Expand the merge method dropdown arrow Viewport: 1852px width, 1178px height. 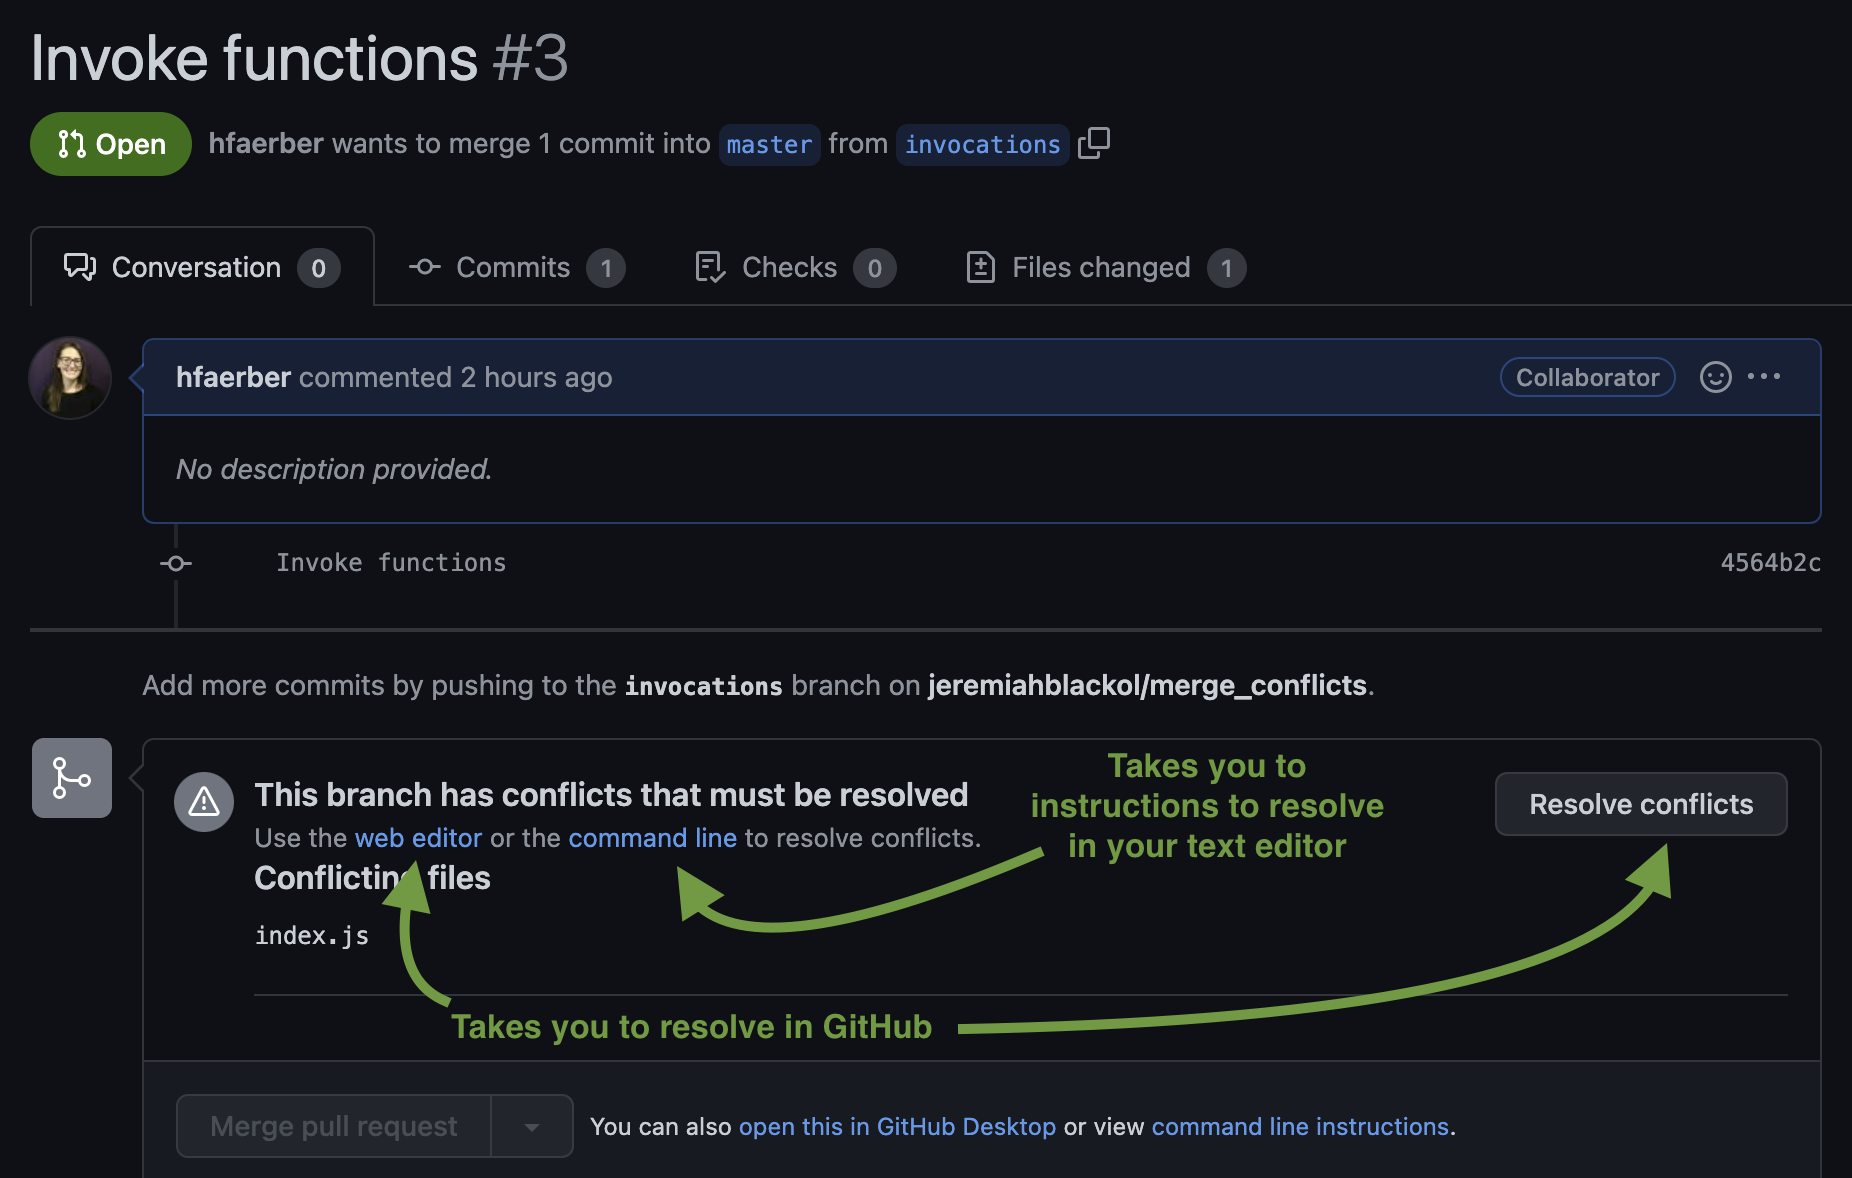(532, 1127)
